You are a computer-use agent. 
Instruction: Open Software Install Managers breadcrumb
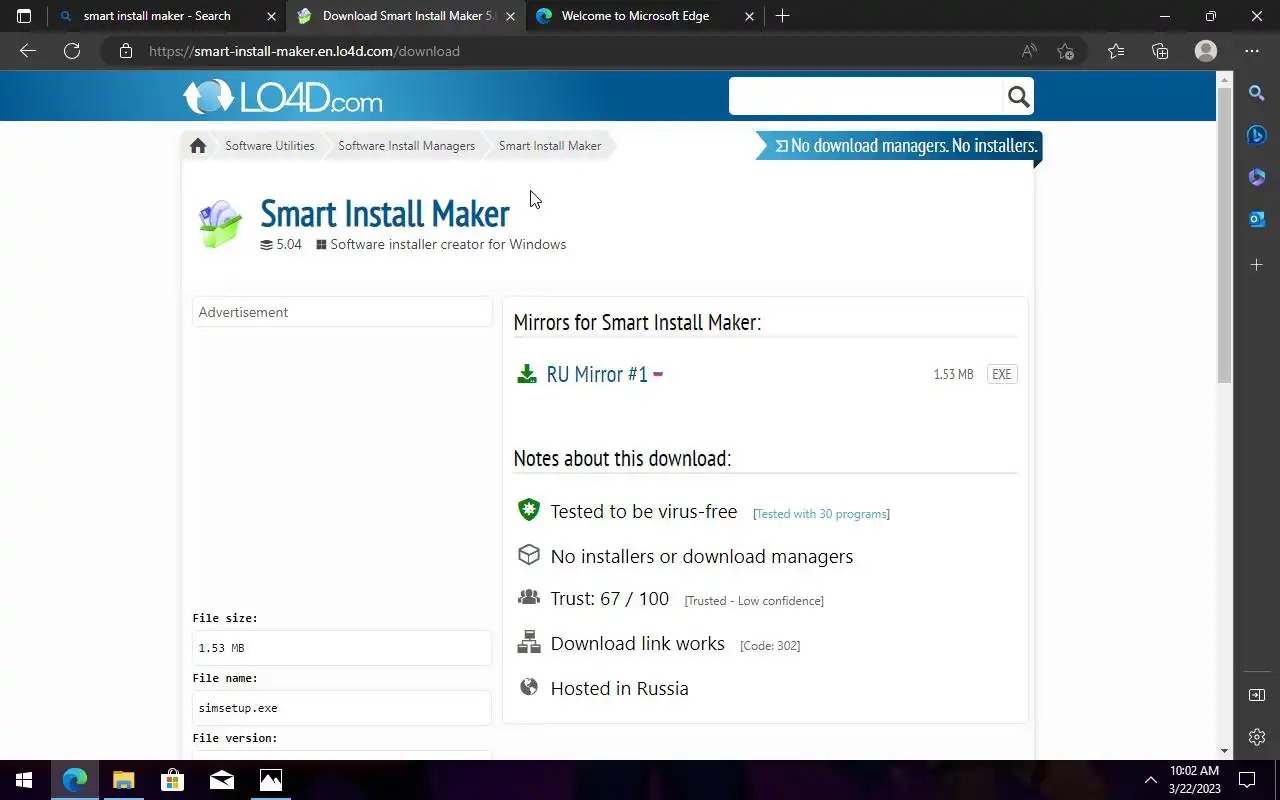pos(406,146)
